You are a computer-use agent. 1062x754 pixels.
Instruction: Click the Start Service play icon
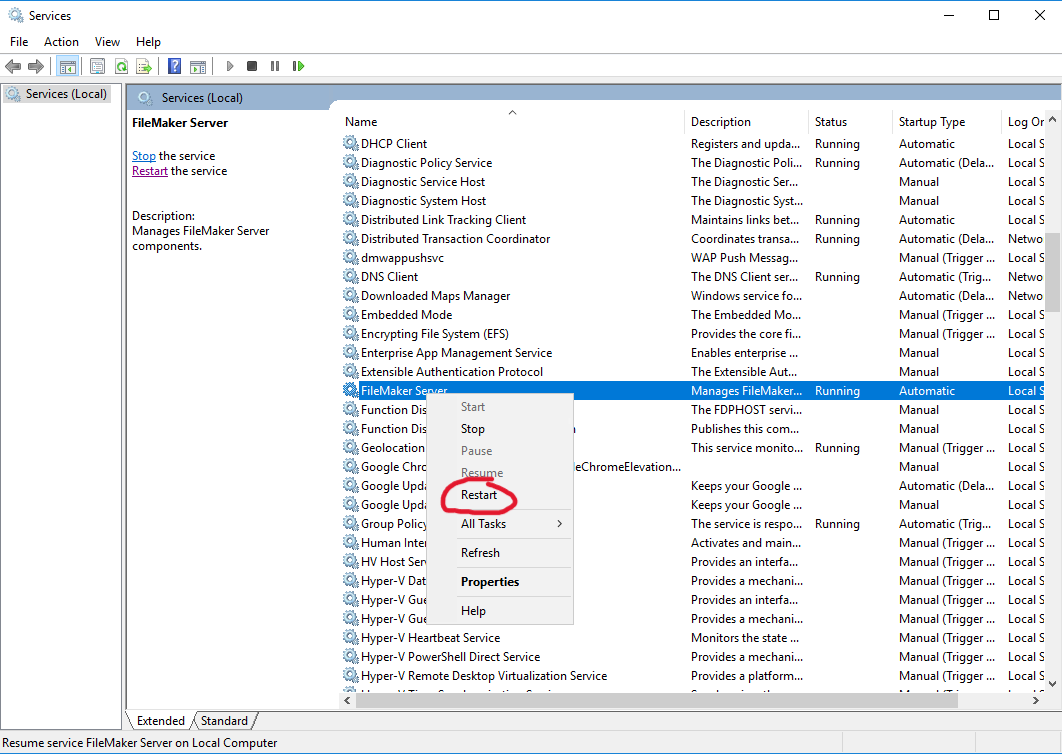pyautogui.click(x=230, y=66)
